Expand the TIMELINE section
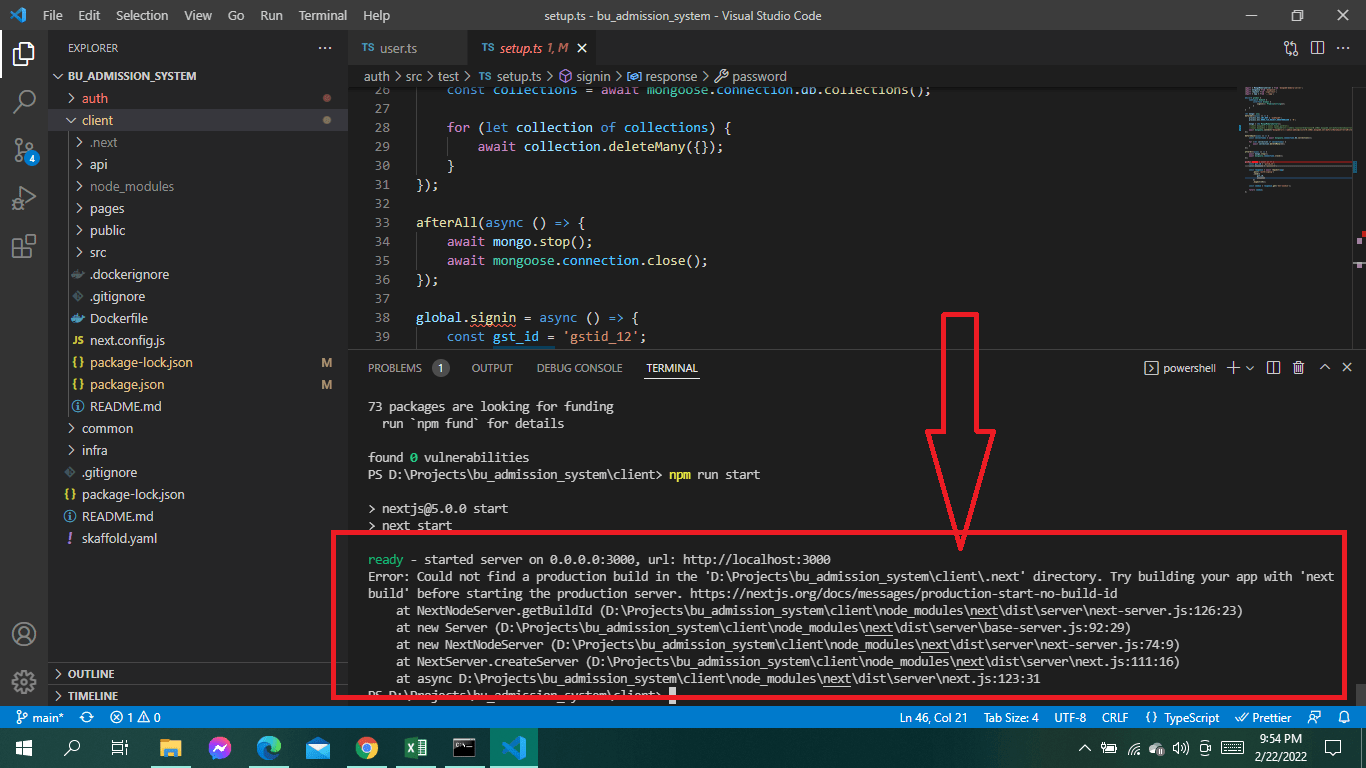 [x=197, y=696]
